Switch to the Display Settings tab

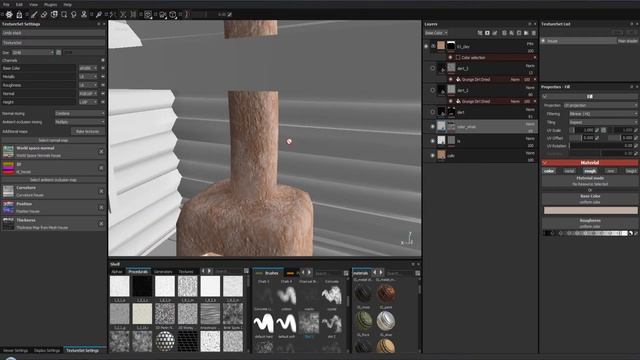[x=47, y=350]
